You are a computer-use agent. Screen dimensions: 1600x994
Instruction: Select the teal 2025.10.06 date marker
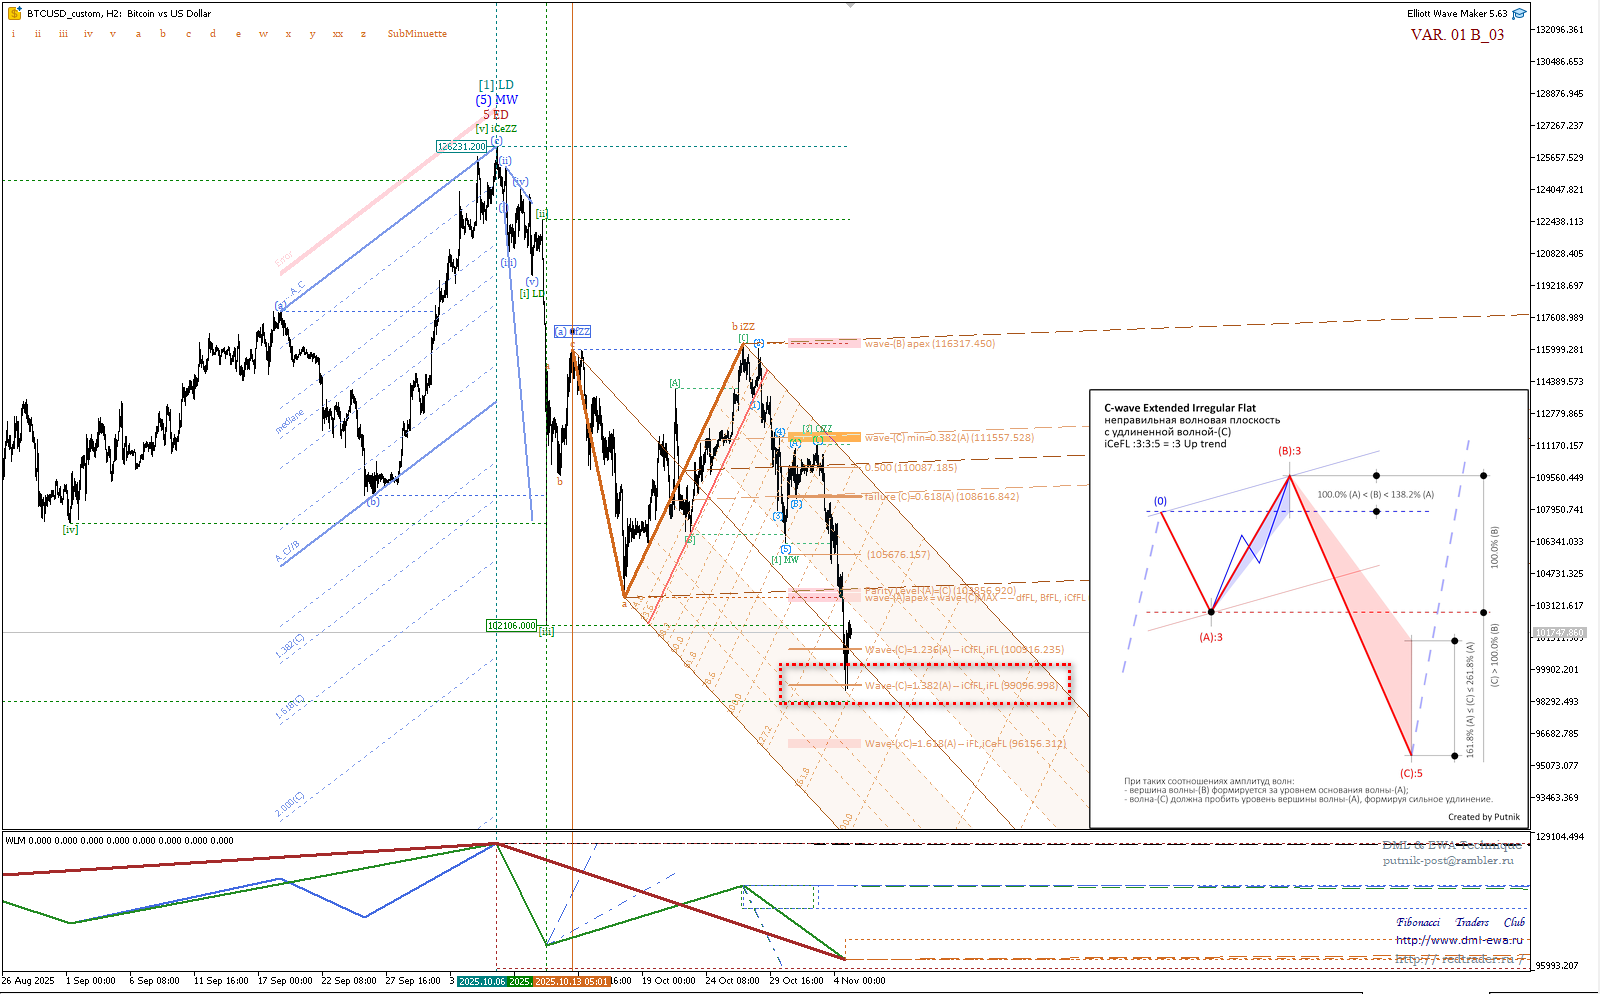[482, 981]
